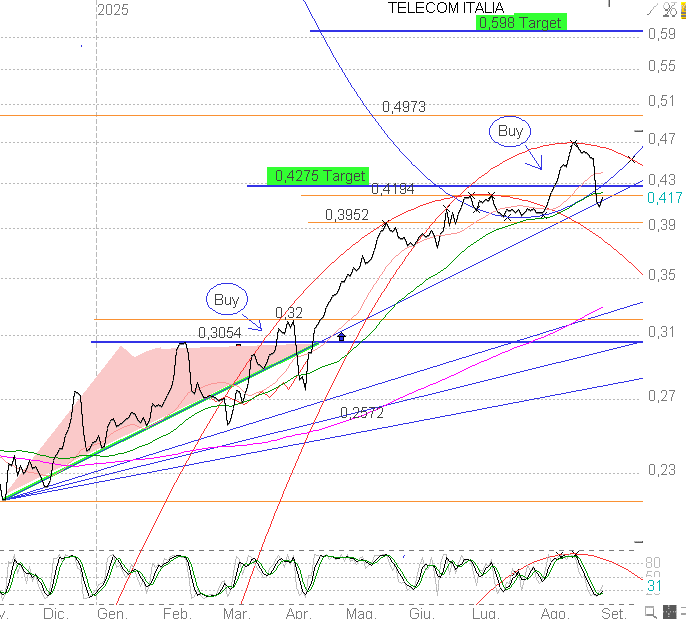Viewport: 686px width, 619px height.
Task: Select the 0,598 Target green label
Action: point(521,22)
